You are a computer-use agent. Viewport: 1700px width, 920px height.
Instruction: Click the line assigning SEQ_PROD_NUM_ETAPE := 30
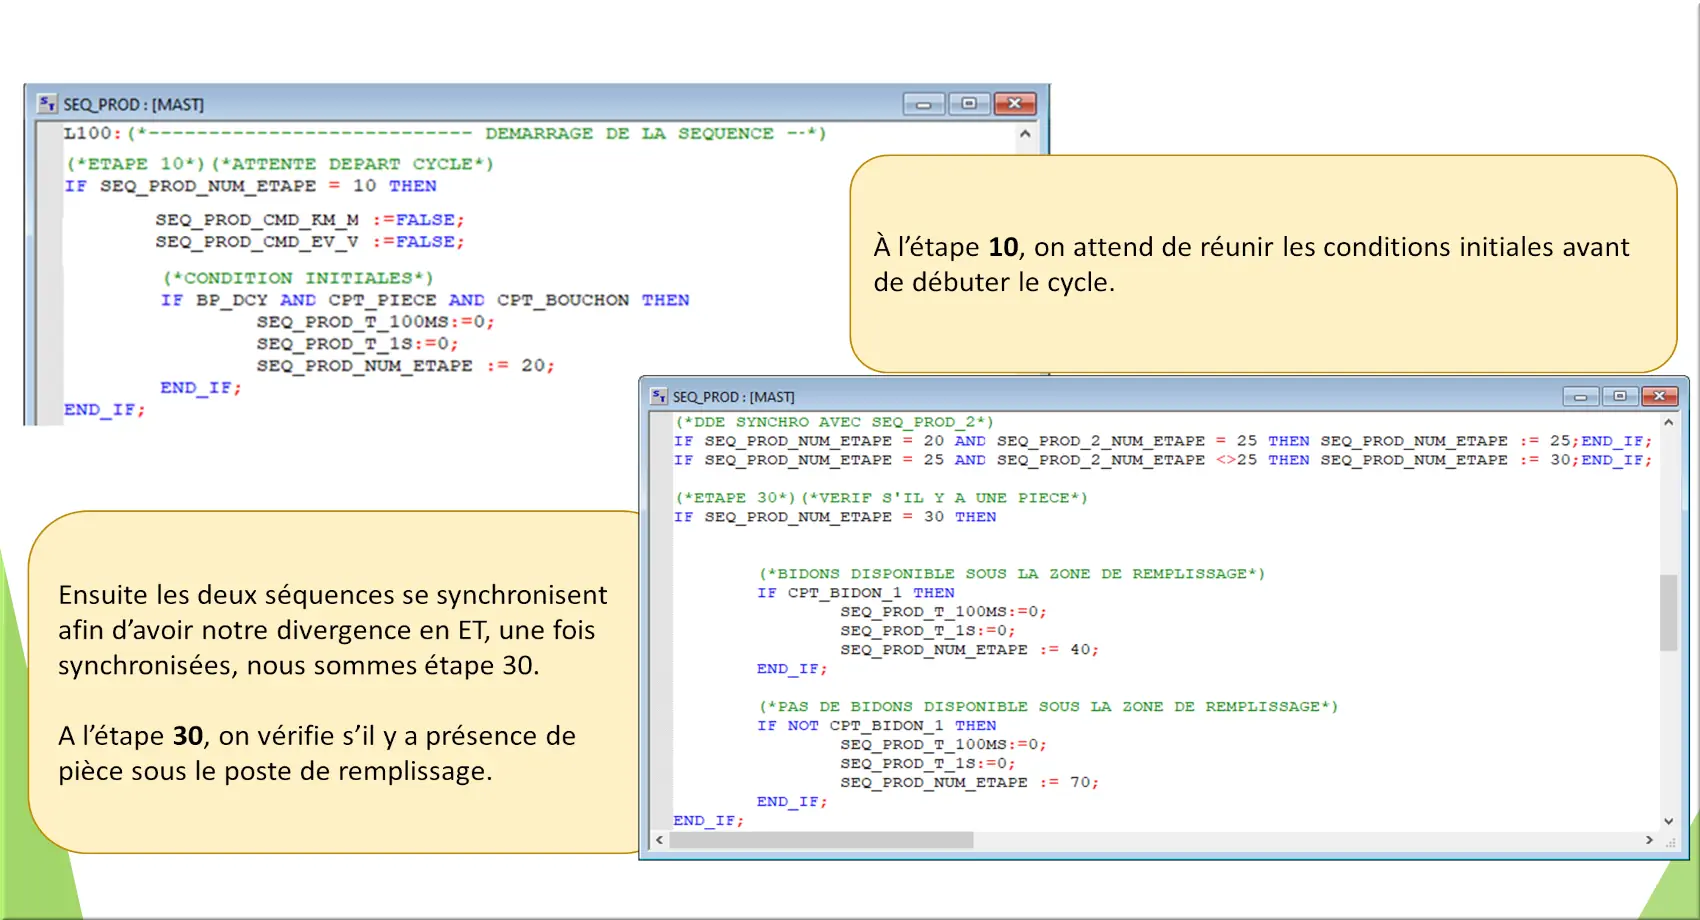[x=1162, y=460]
